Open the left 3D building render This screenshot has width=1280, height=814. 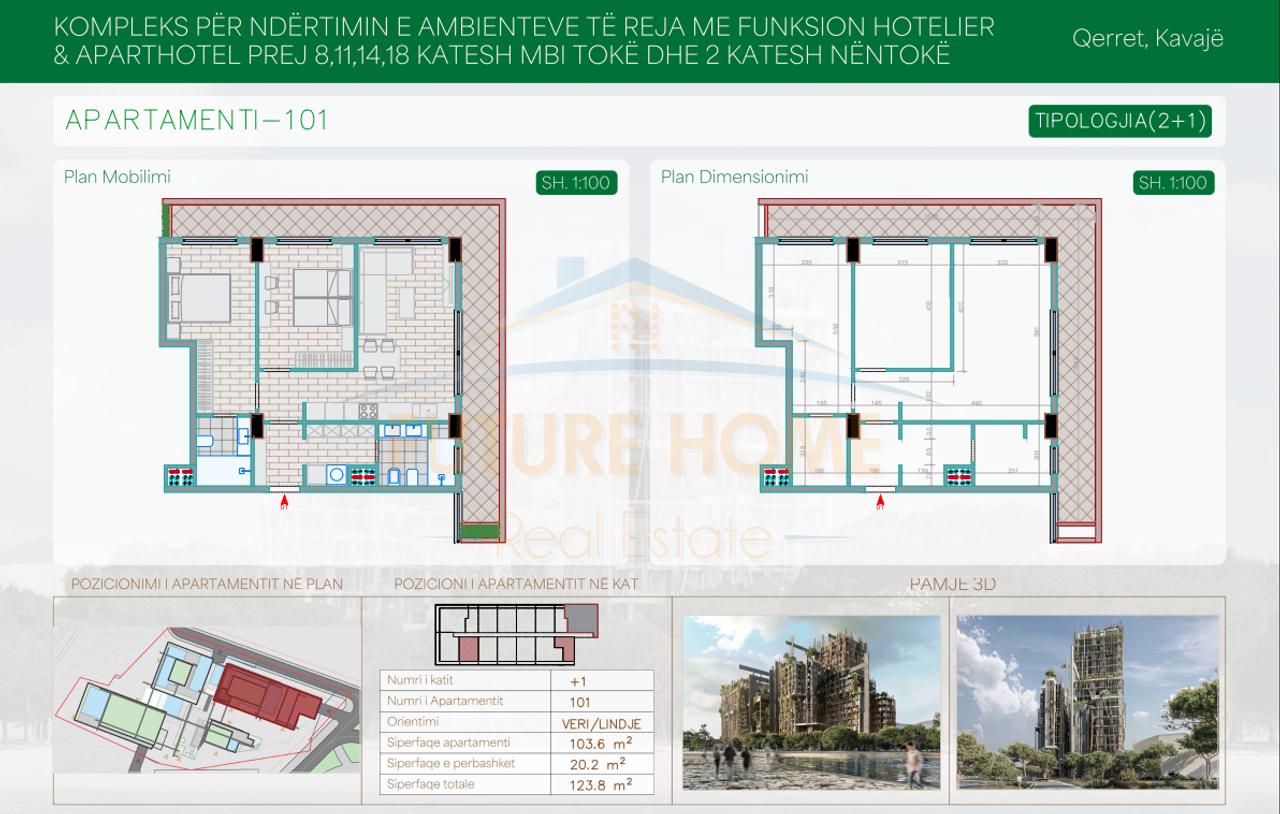coord(811,702)
